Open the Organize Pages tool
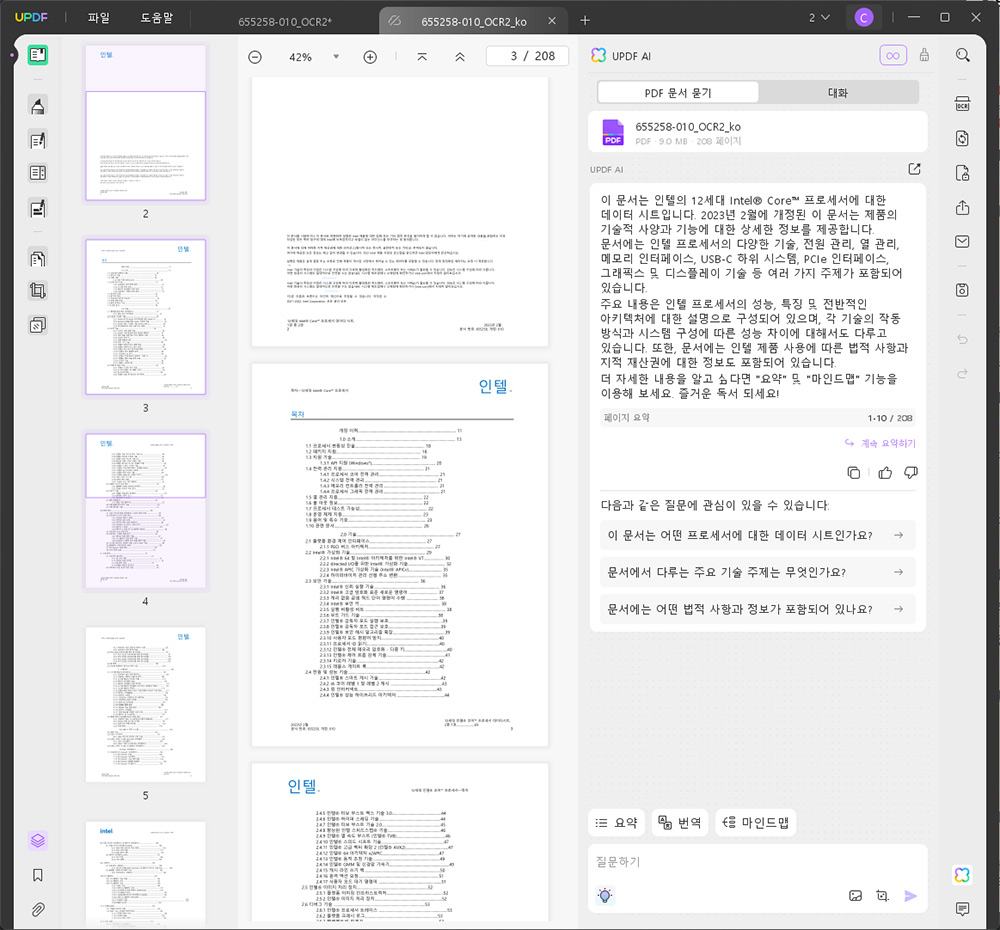 (x=38, y=258)
